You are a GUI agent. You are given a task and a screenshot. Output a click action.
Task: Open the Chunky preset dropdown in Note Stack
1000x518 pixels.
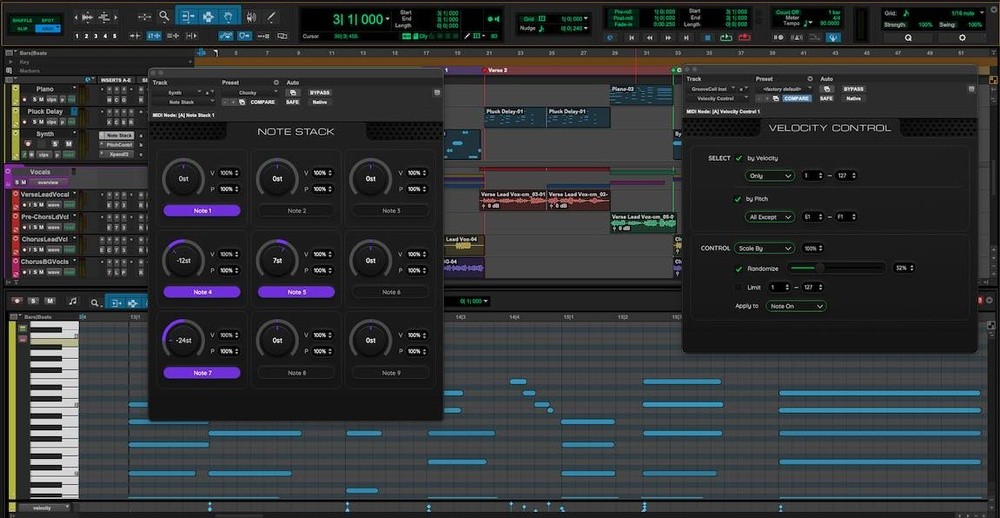pos(249,92)
